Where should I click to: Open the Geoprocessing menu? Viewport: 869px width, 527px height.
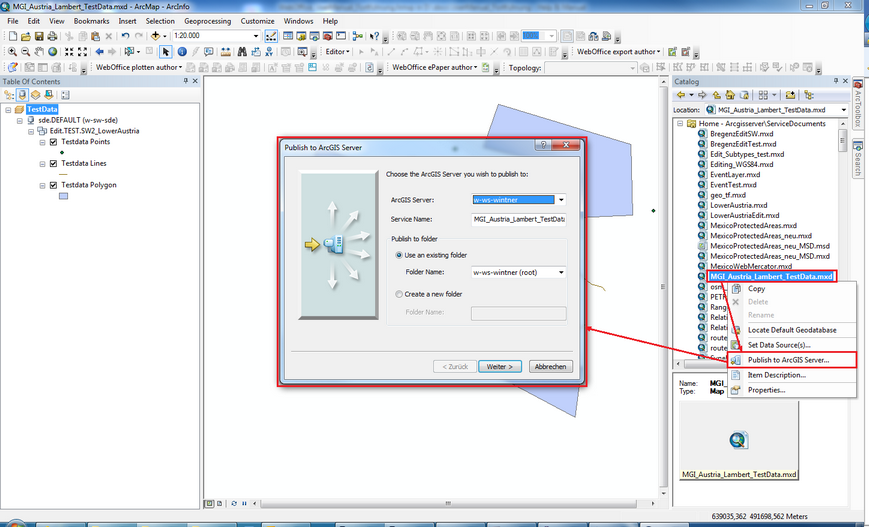(x=207, y=21)
